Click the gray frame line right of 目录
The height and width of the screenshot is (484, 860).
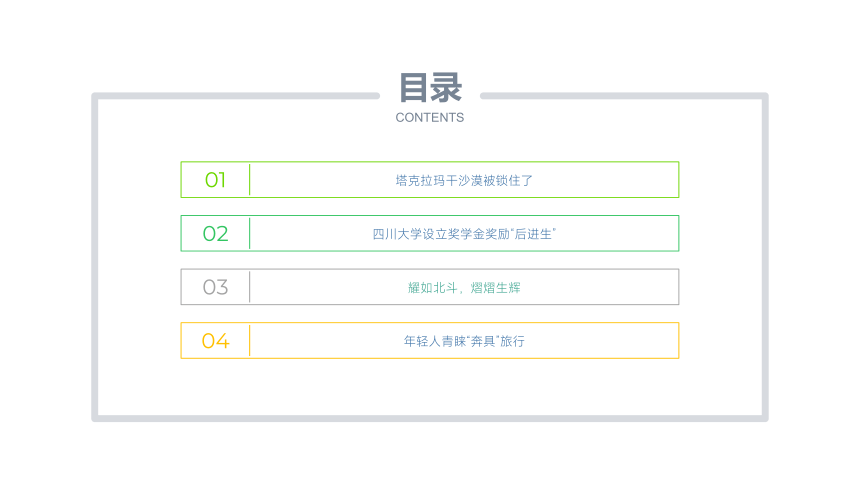point(624,95)
